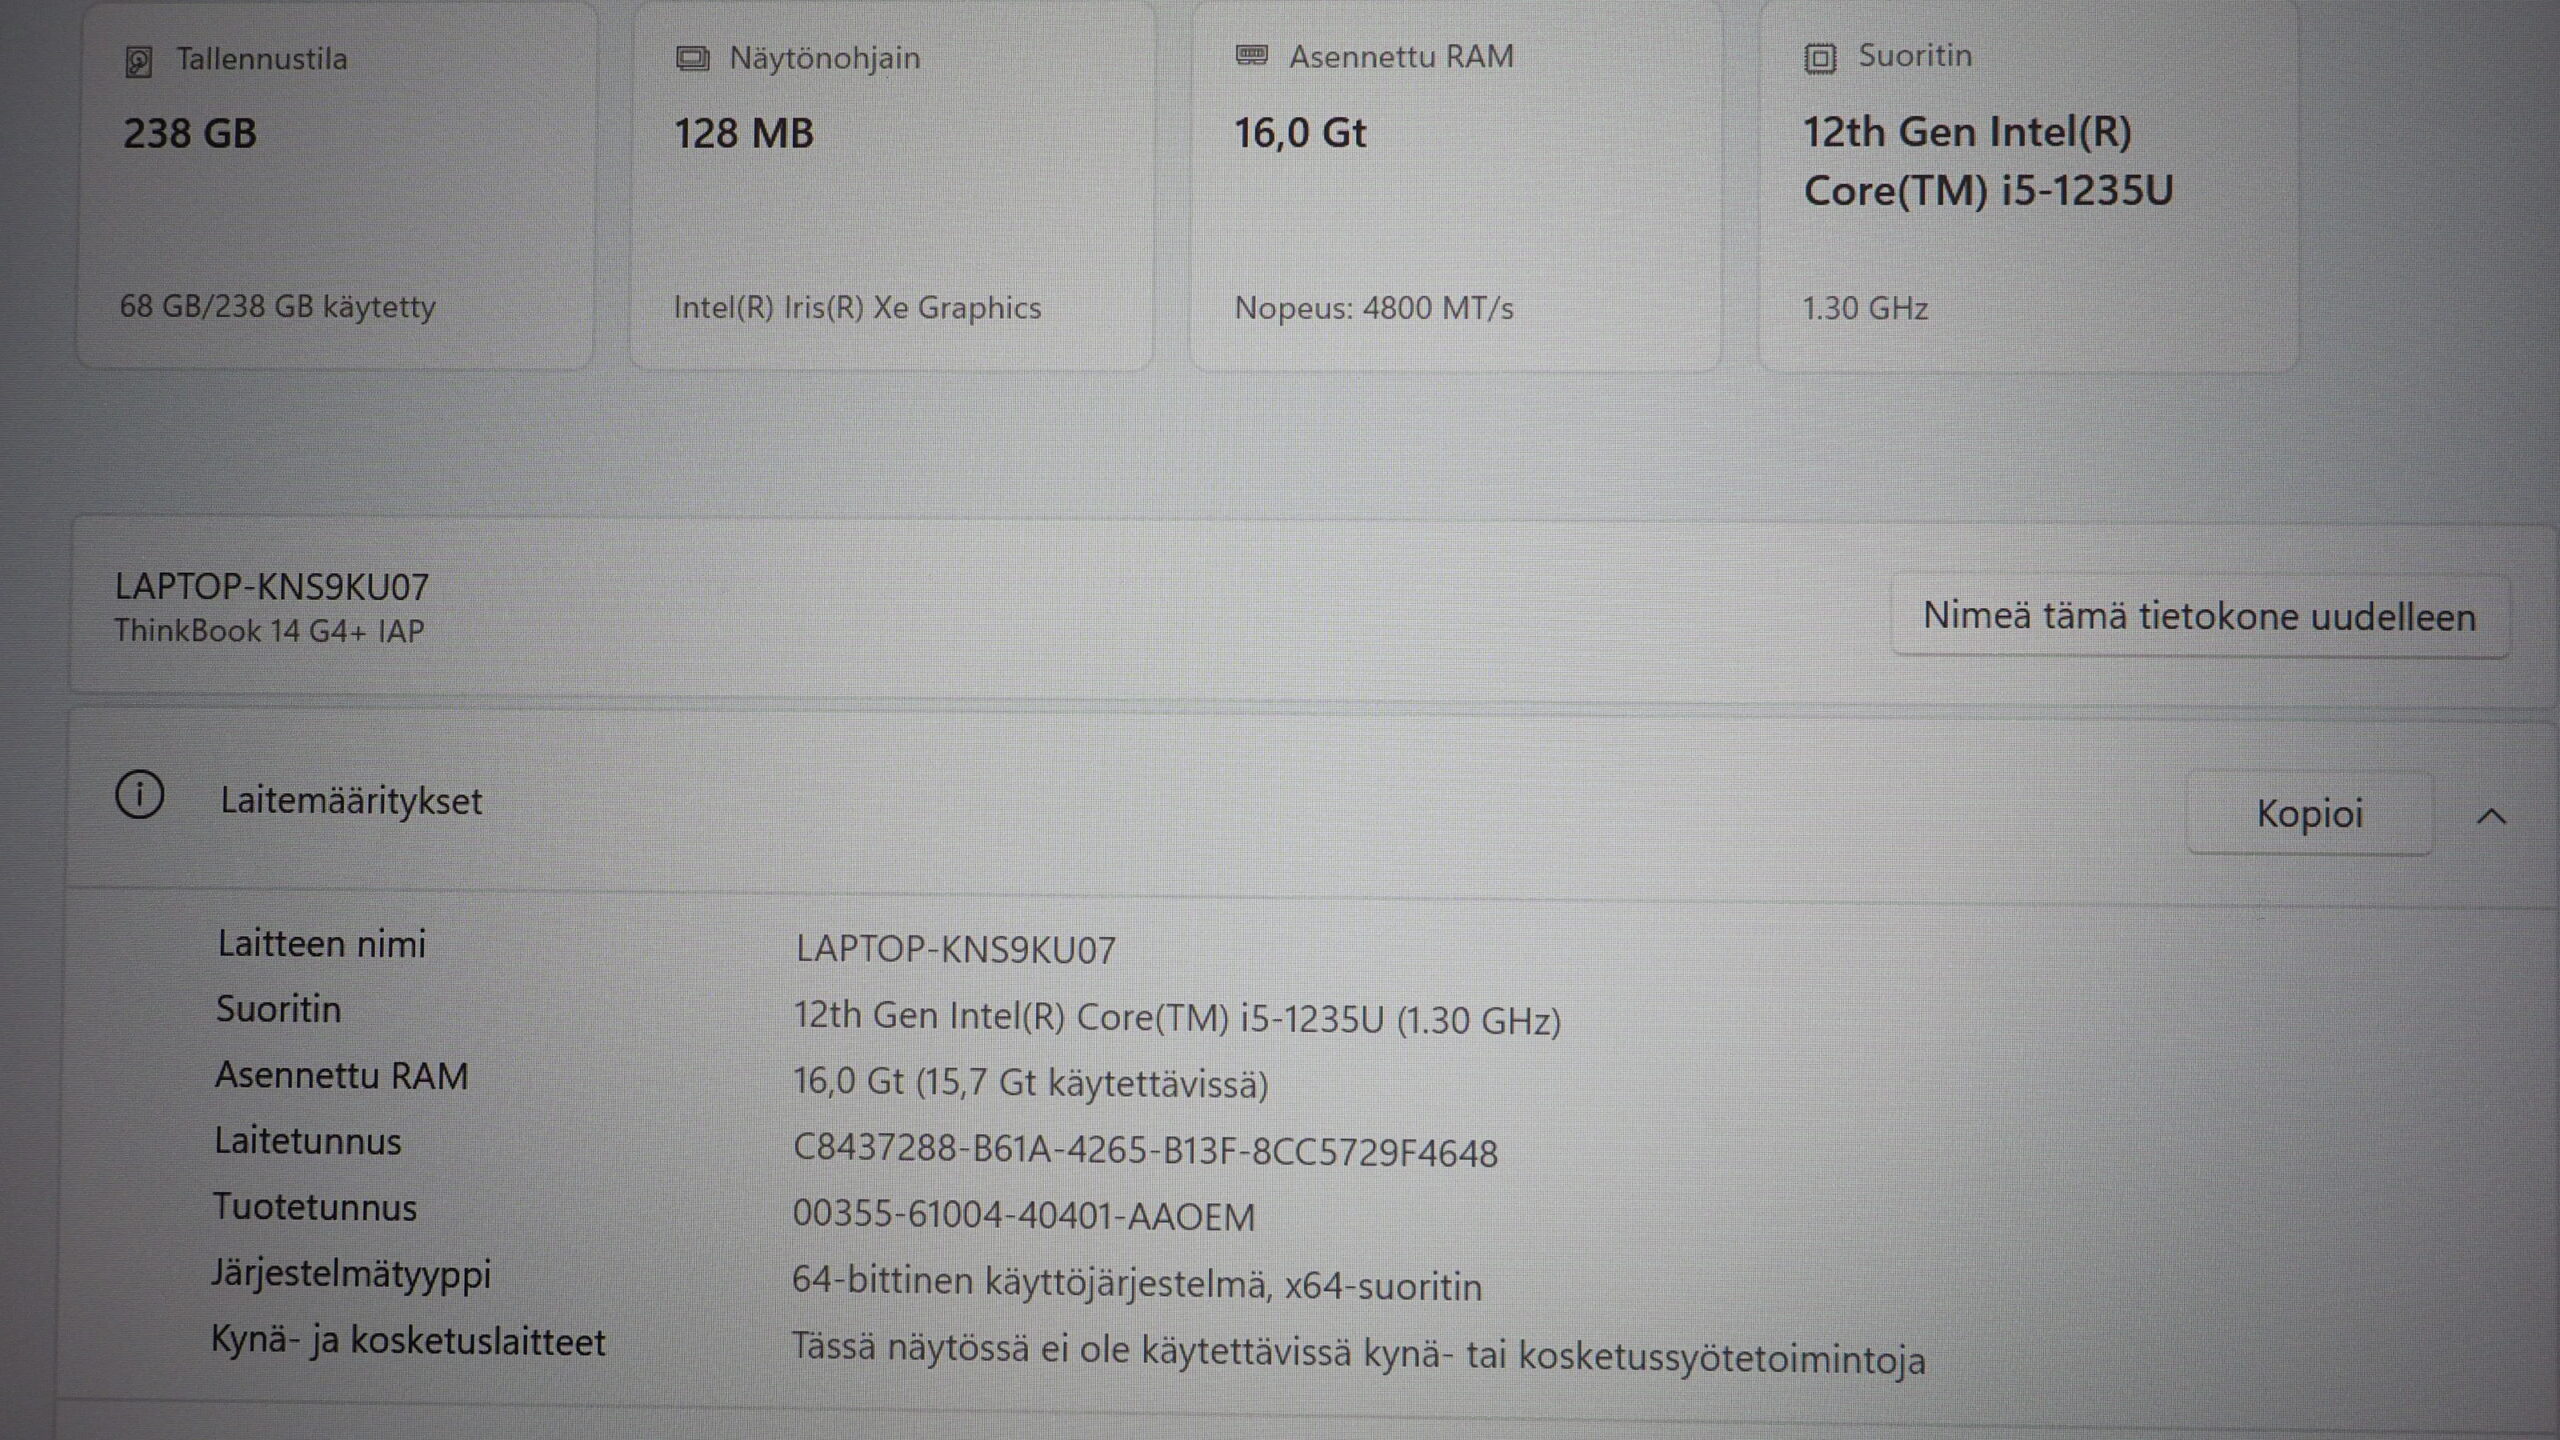Screen dimensions: 2560x1440
Task: Click the Suoritin processor chip icon
Action: coord(1819,59)
